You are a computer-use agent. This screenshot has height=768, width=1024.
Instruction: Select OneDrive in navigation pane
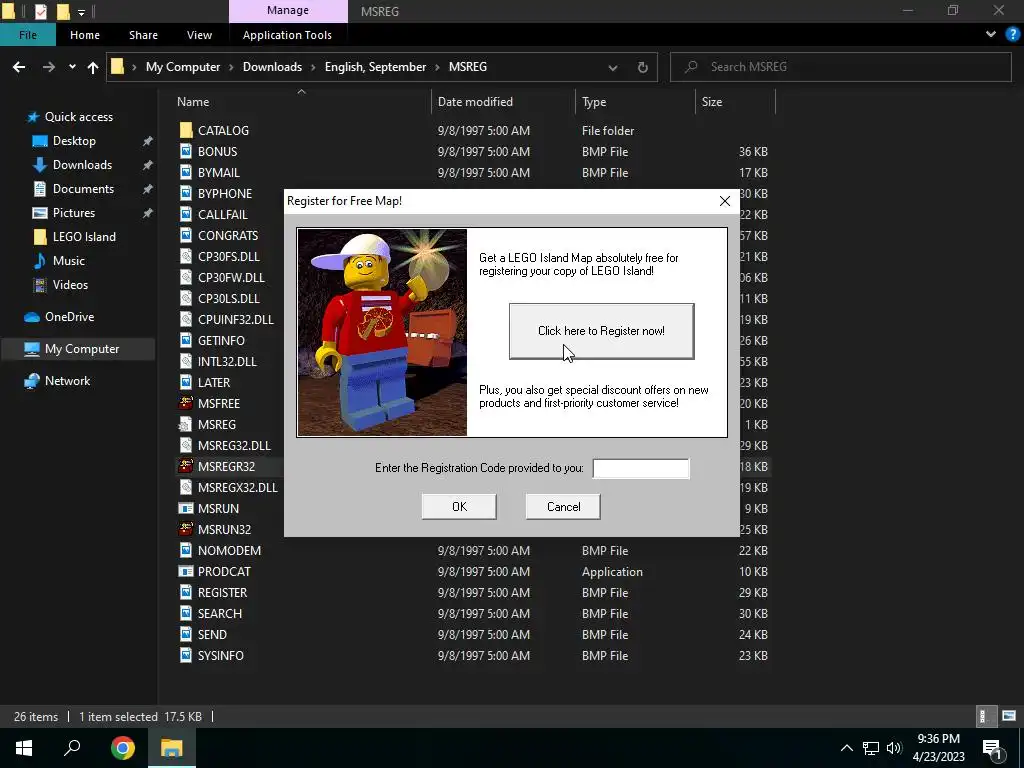(x=69, y=317)
